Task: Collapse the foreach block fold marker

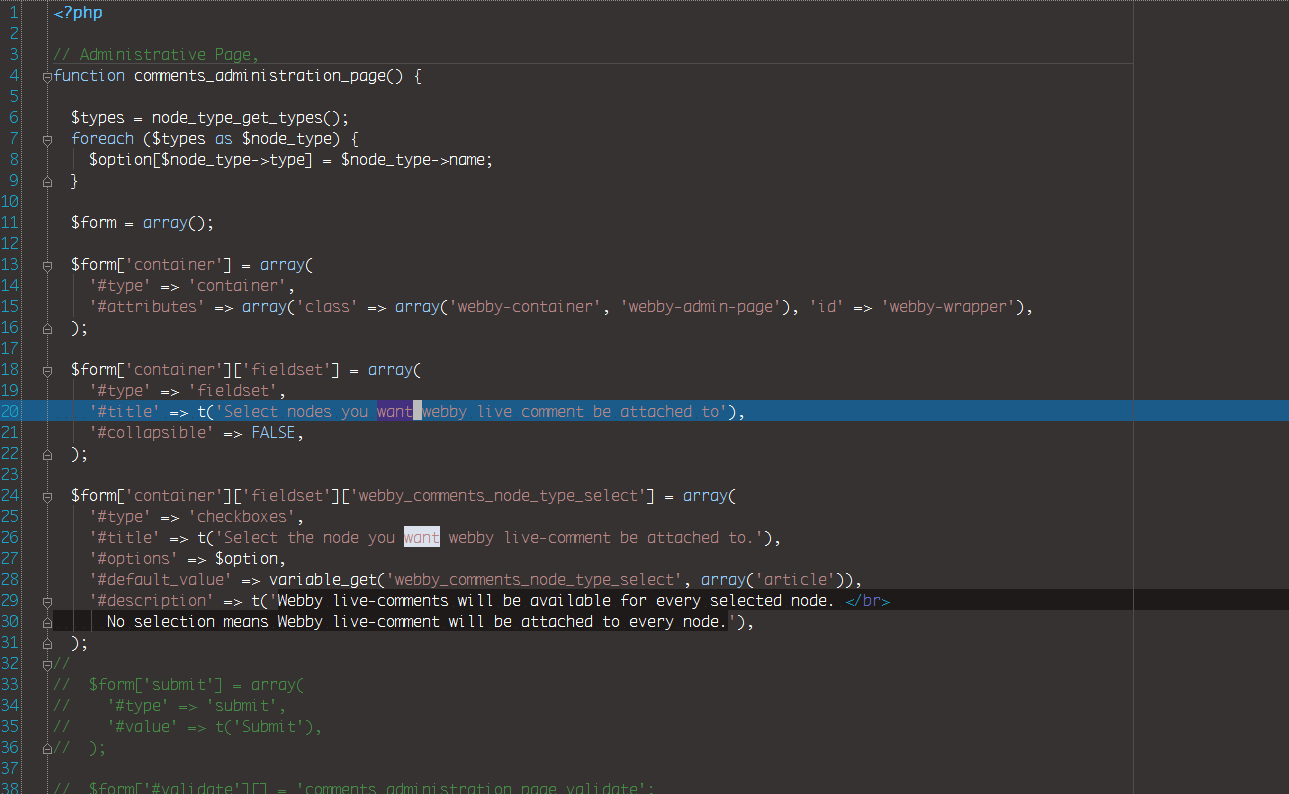Action: pyautogui.click(x=47, y=139)
